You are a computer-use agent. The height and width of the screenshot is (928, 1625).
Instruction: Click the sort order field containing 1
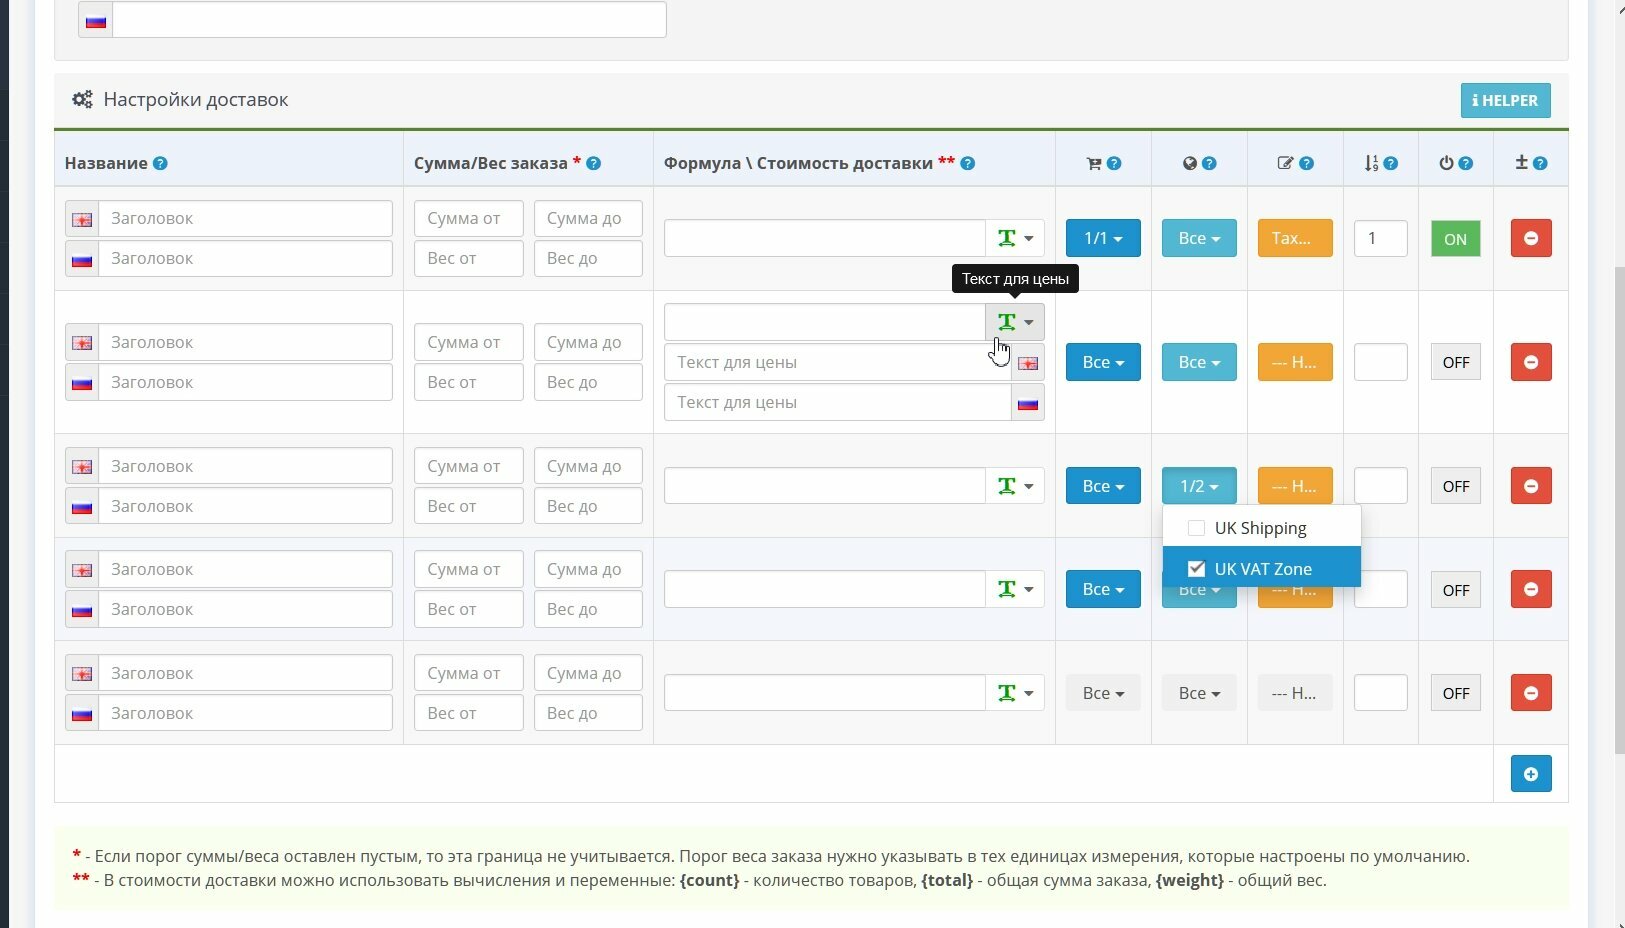1380,238
